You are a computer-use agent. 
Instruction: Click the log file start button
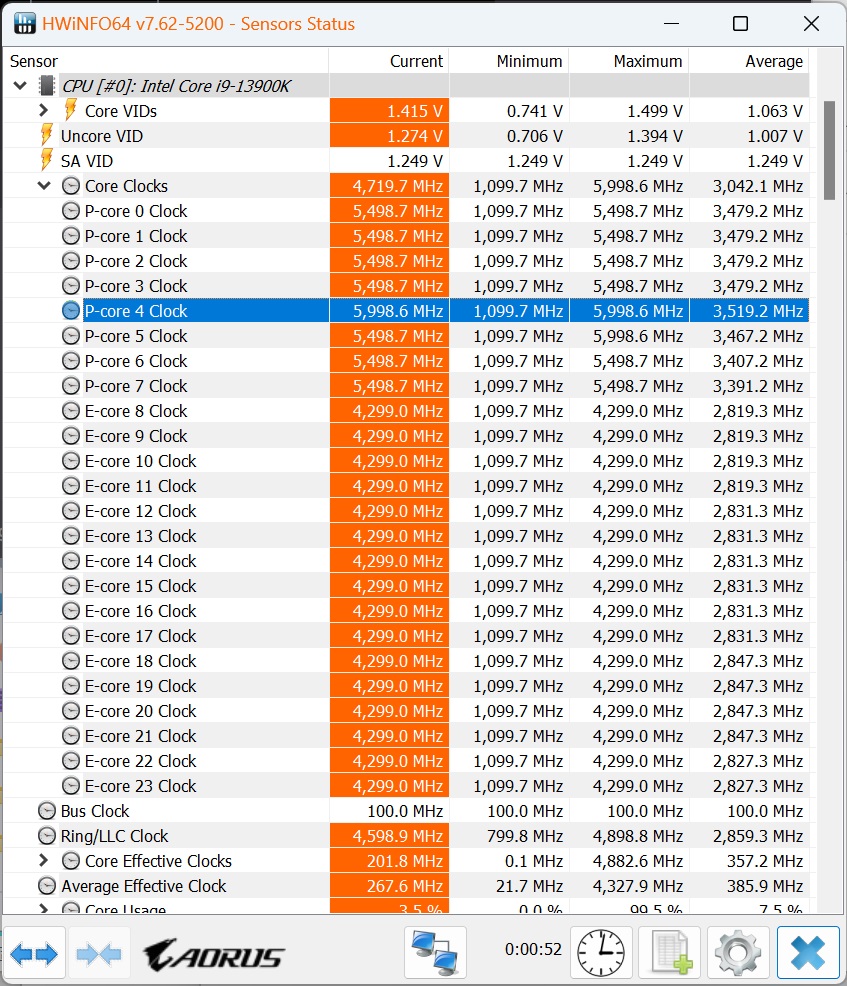pyautogui.click(x=670, y=953)
